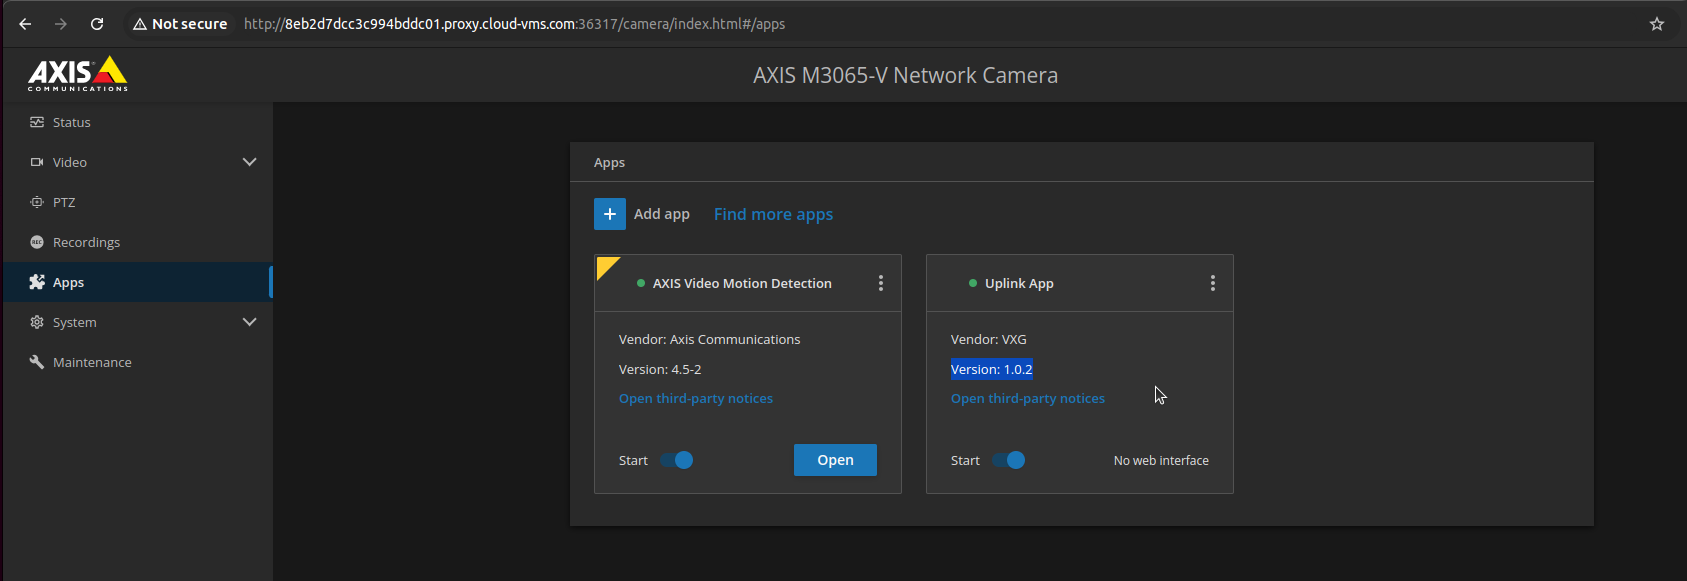Open Uplink App three-dot options menu
This screenshot has height=581, width=1687.
[x=1212, y=283]
